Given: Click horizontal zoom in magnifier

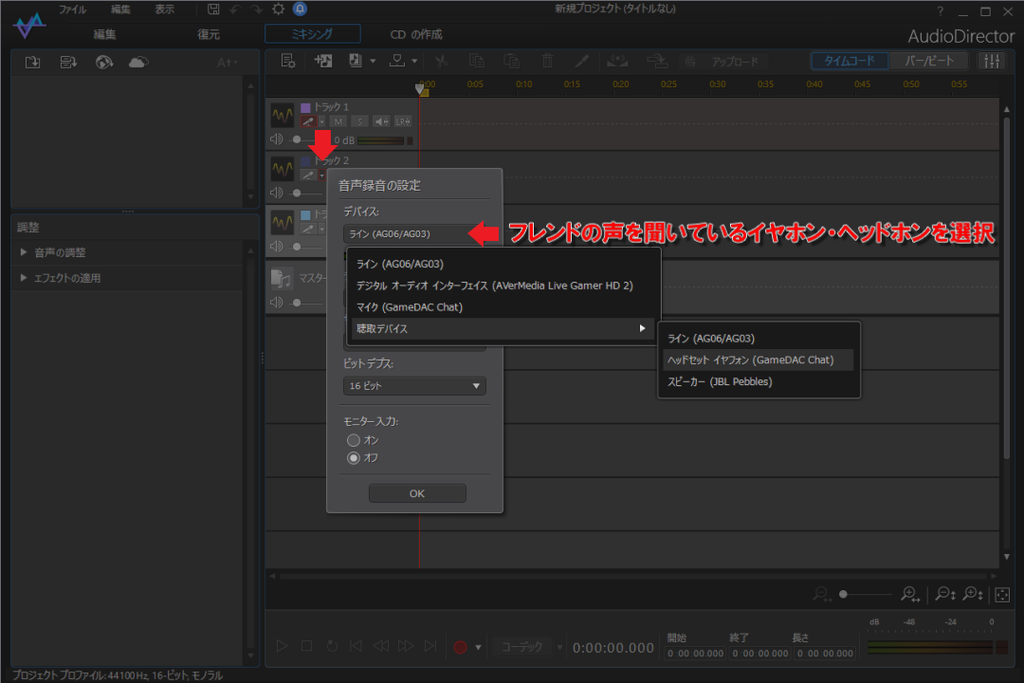Looking at the screenshot, I should 910,594.
